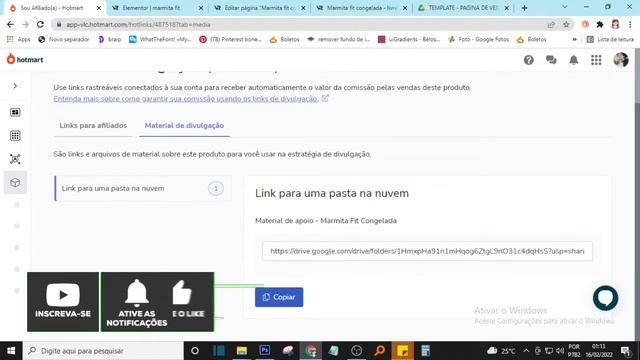Expand the Hotmart left sidebar

click(15, 86)
